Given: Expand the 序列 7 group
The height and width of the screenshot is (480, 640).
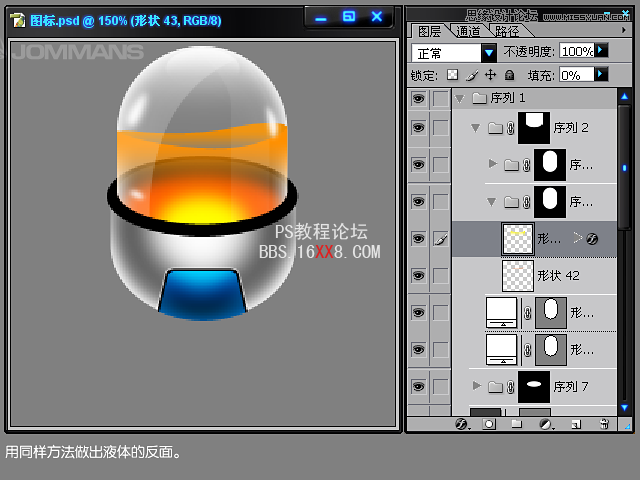Looking at the screenshot, I should tap(477, 385).
